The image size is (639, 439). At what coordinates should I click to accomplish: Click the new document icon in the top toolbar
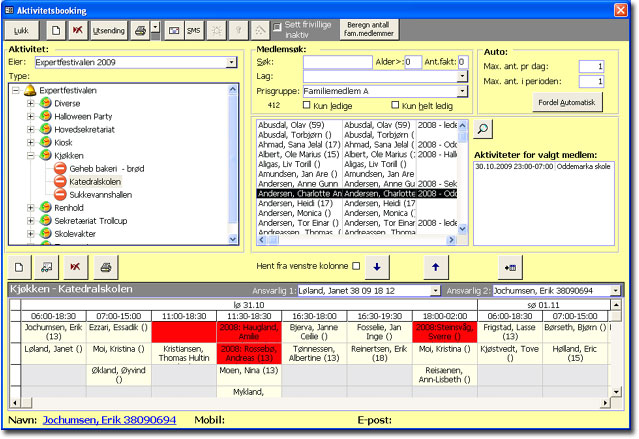click(56, 31)
